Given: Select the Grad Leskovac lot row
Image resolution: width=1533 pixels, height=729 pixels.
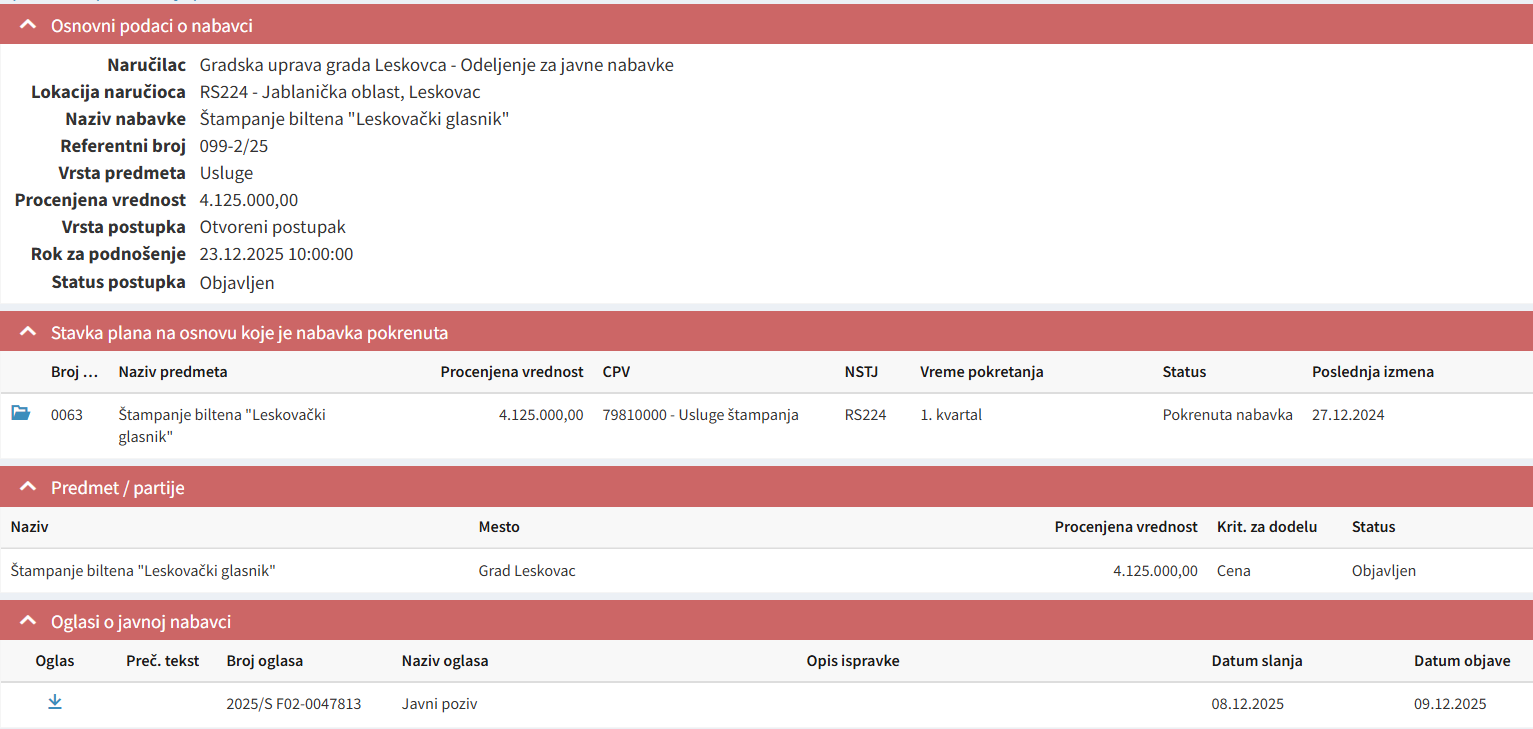Looking at the screenshot, I should [x=527, y=571].
